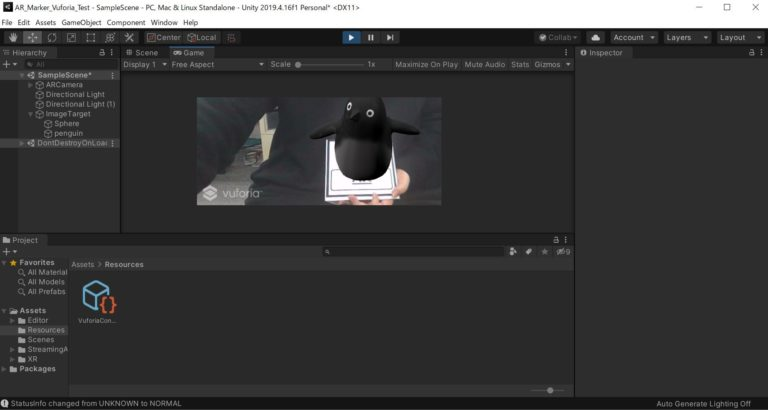768x410 pixels.
Task: Expand the ARCamera object
Action: (x=30, y=85)
